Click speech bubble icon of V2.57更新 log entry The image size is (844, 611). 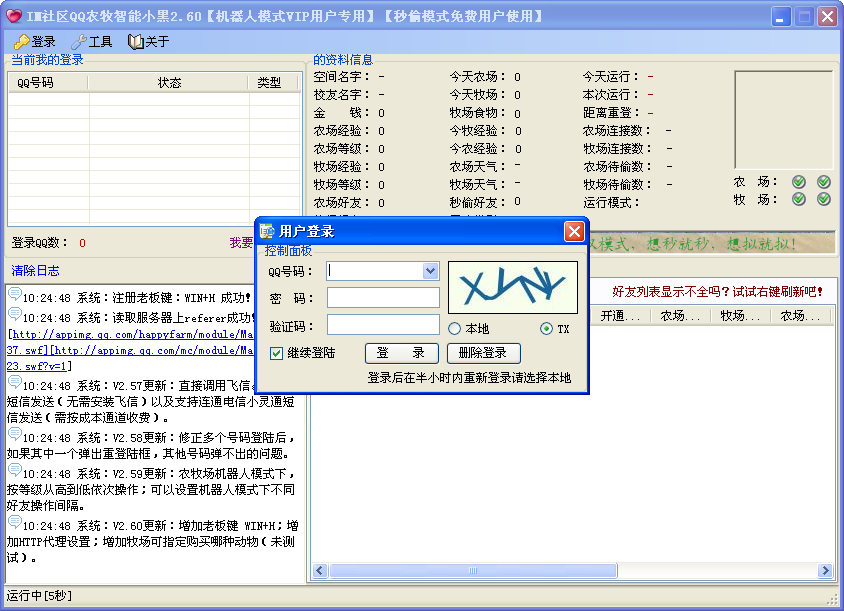point(15,382)
